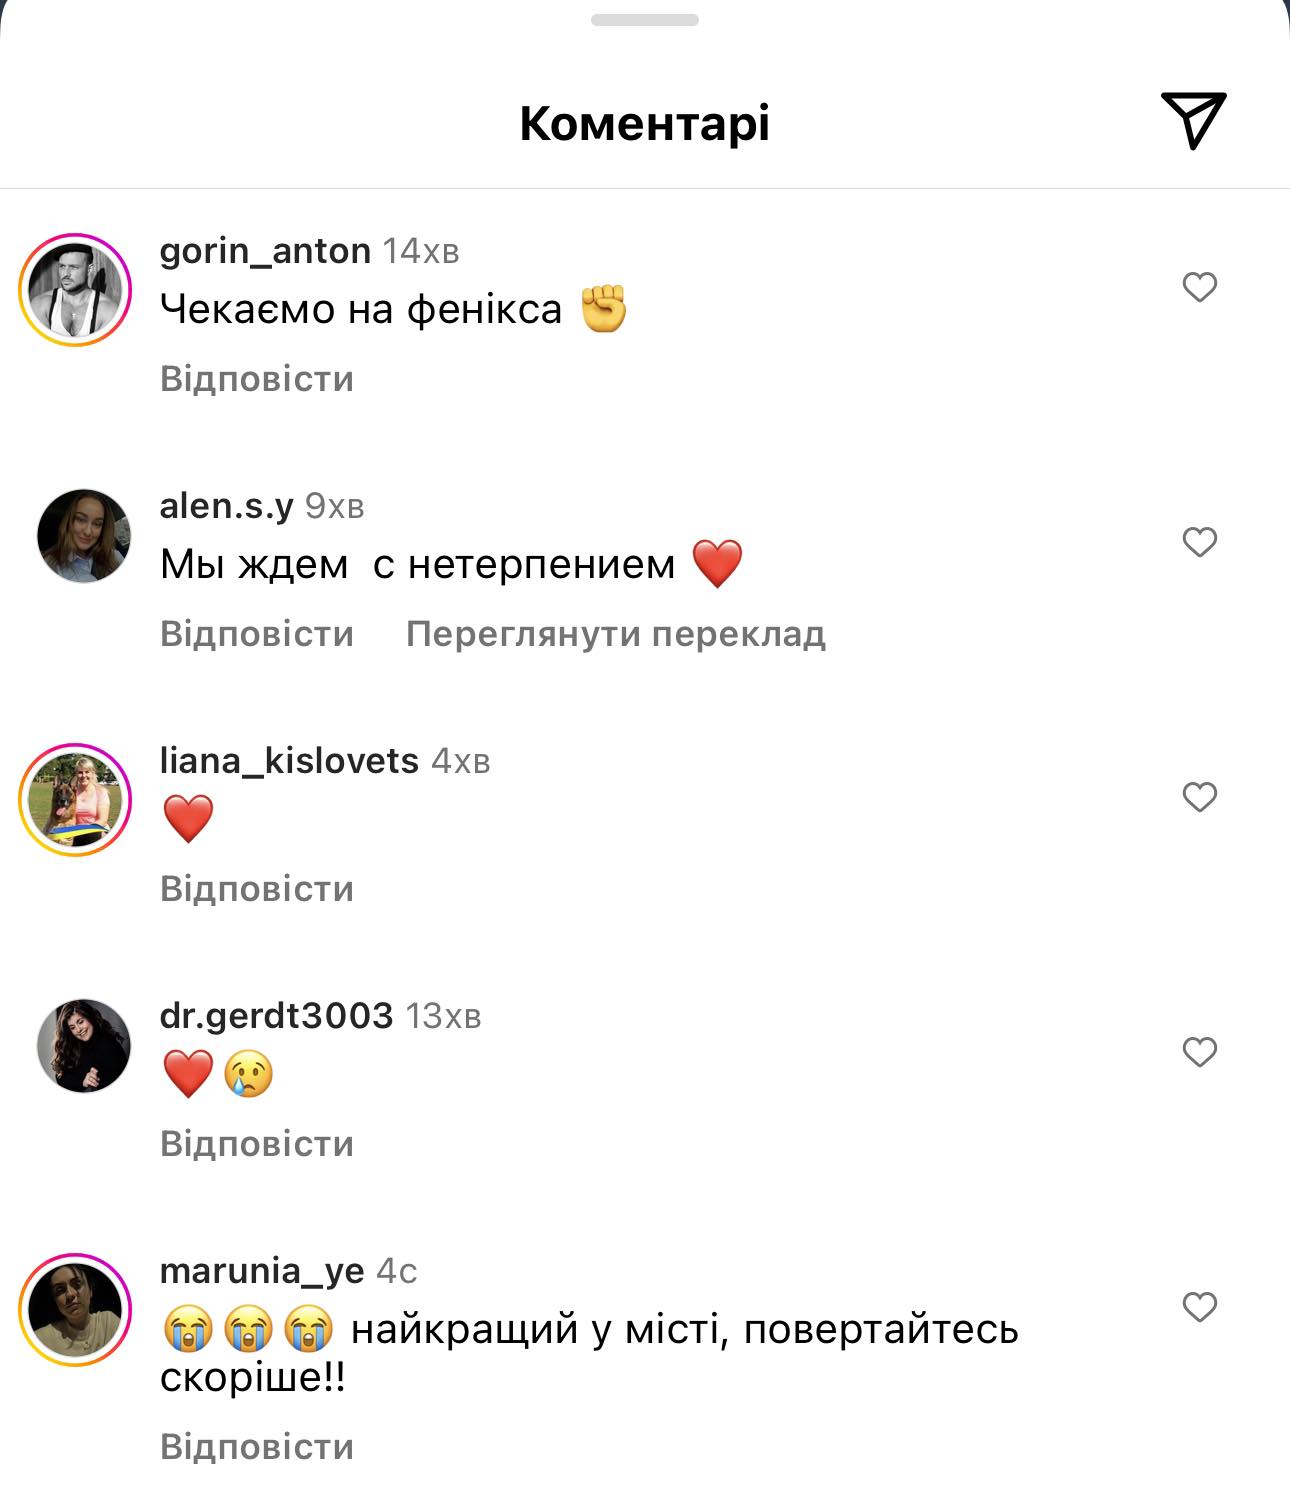Reply to dr.gerdt3003's comment
Image resolution: width=1290 pixels, height=1503 pixels.
(x=257, y=1145)
